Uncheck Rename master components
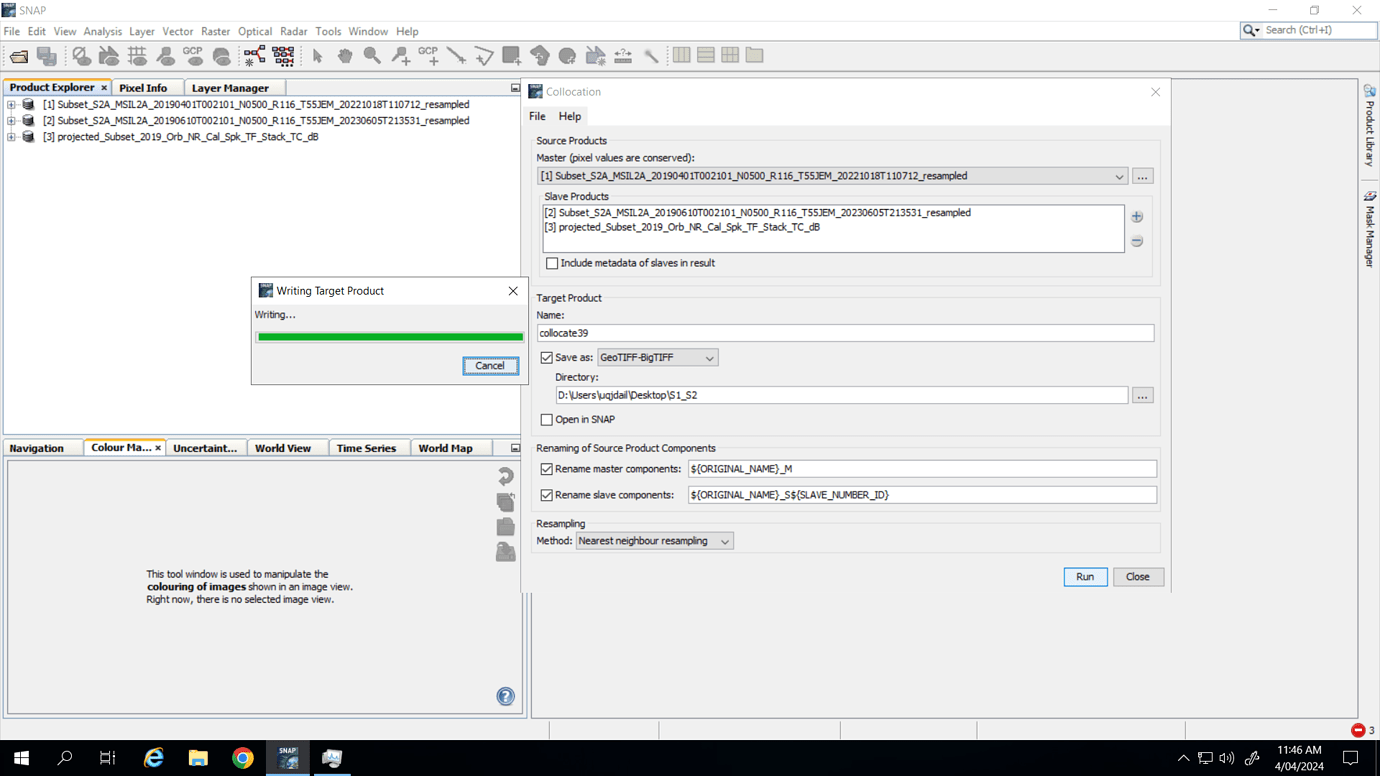 click(545, 468)
